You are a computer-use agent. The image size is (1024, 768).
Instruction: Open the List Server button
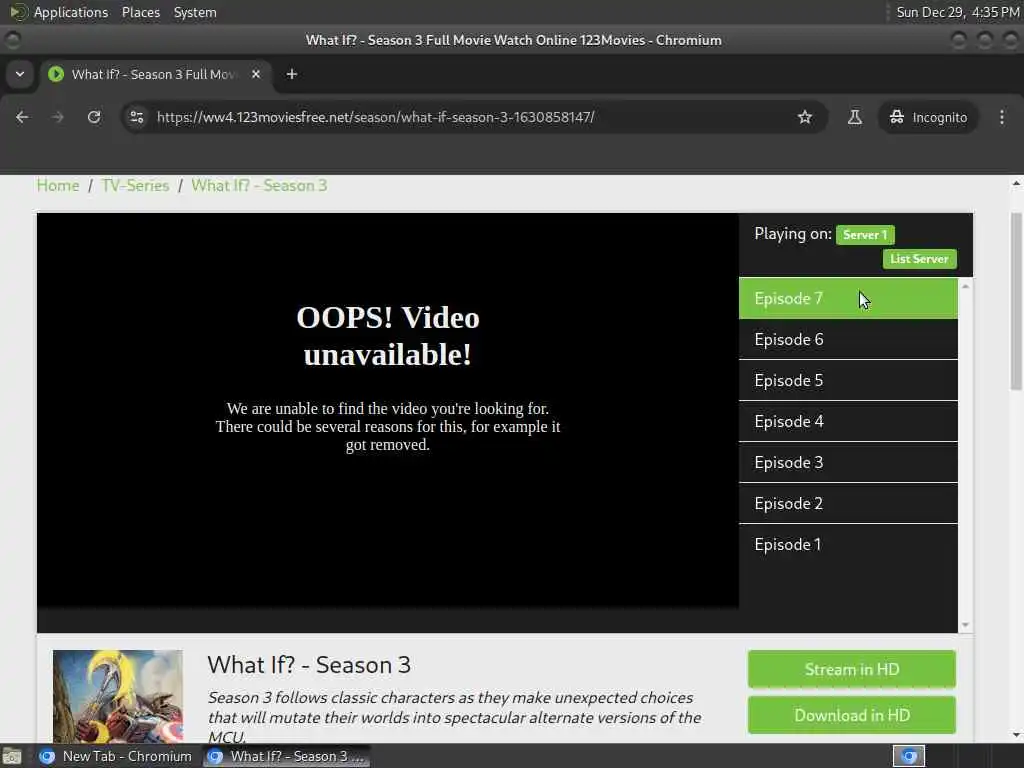click(920, 259)
